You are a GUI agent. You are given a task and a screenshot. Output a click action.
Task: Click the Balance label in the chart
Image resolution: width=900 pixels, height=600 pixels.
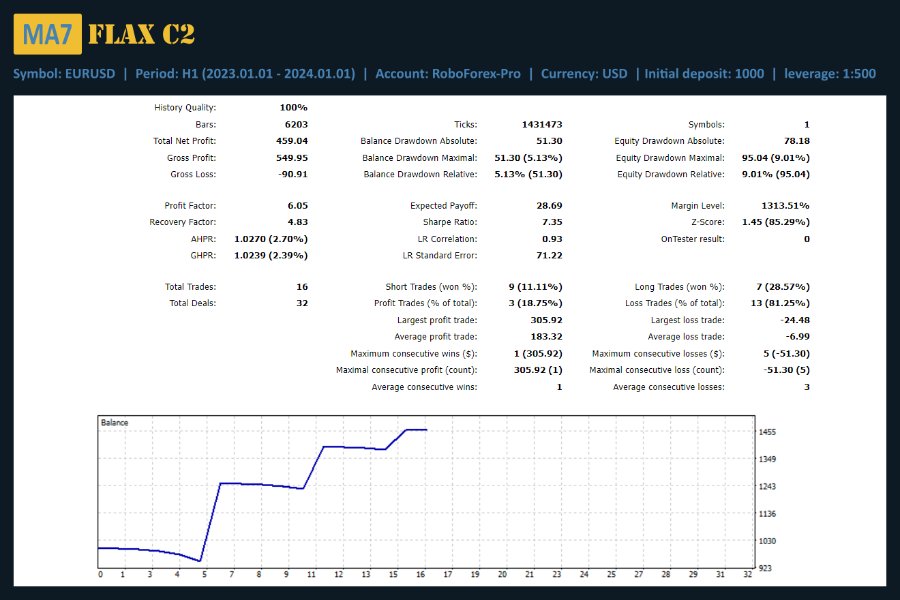(114, 423)
